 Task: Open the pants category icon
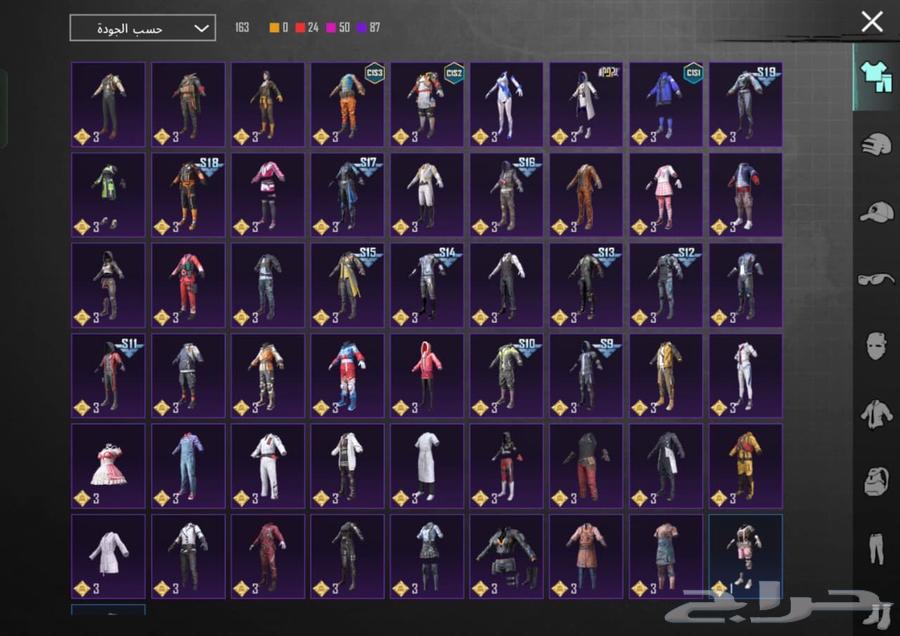[876, 548]
